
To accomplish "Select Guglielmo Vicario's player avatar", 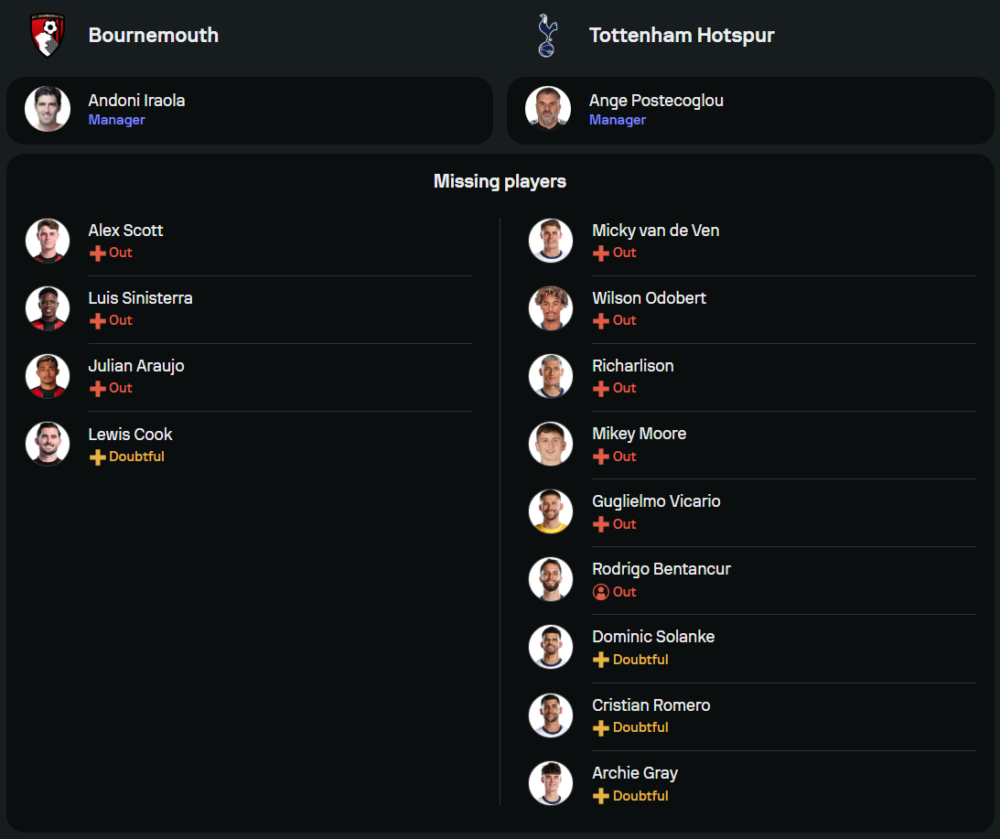I will 550,511.
